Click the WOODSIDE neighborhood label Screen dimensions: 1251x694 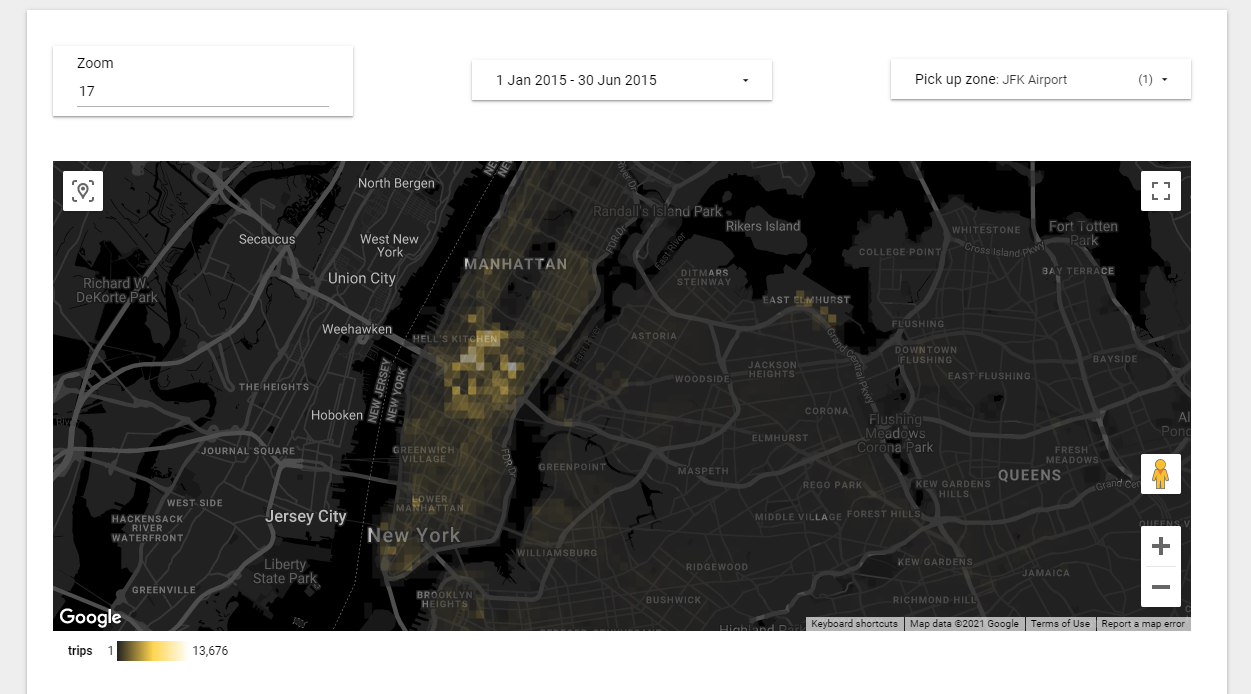point(702,379)
